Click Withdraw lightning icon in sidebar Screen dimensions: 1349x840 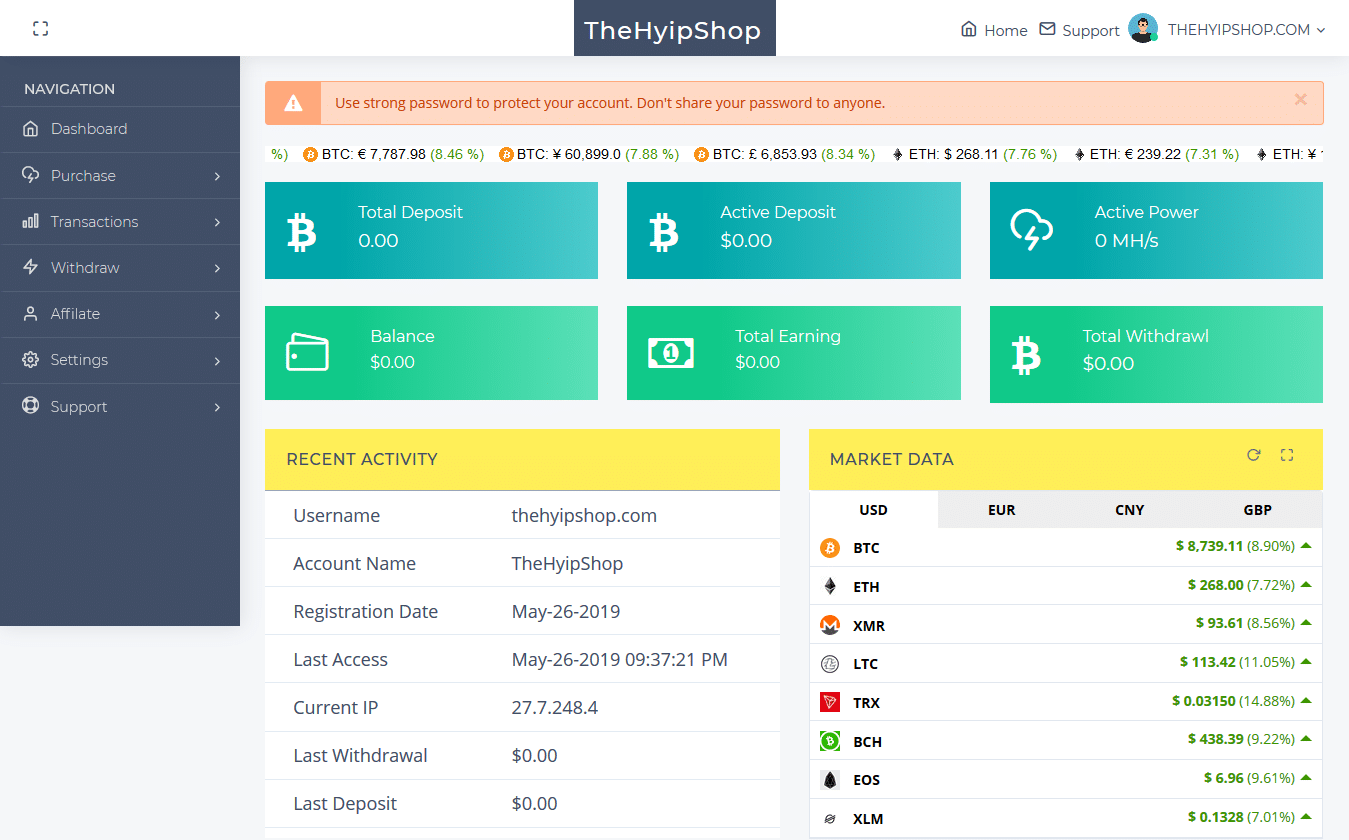[x=31, y=267]
